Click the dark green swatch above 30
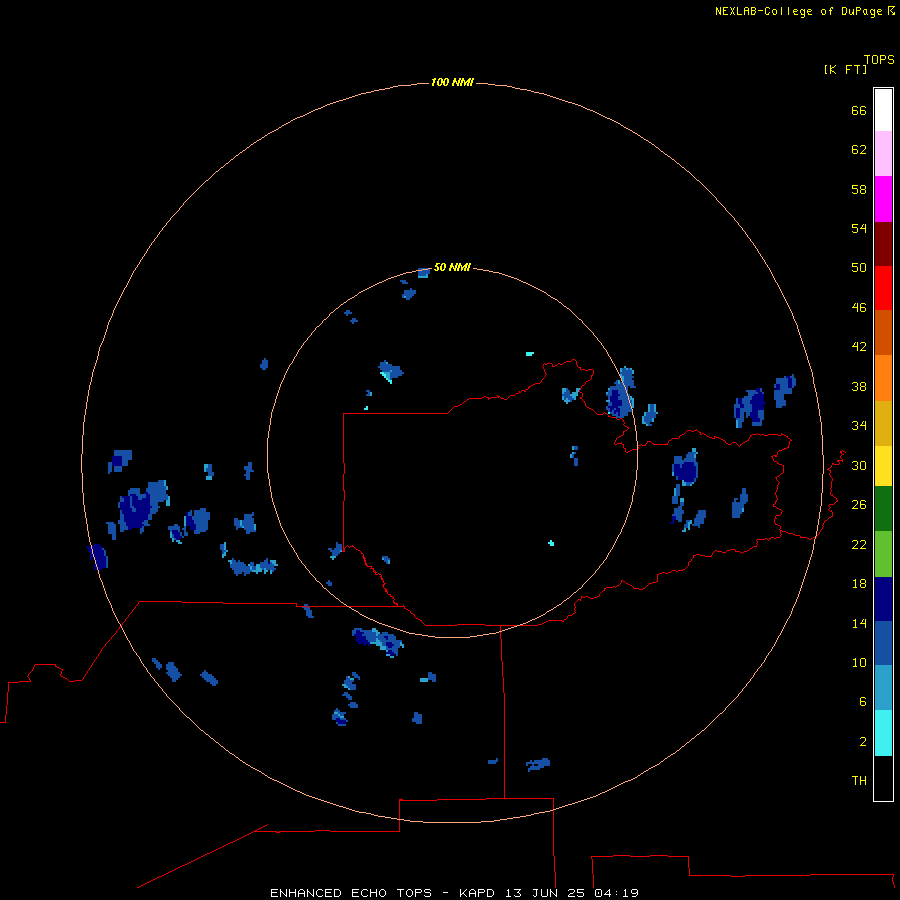Viewport: 900px width, 900px height. [x=883, y=509]
